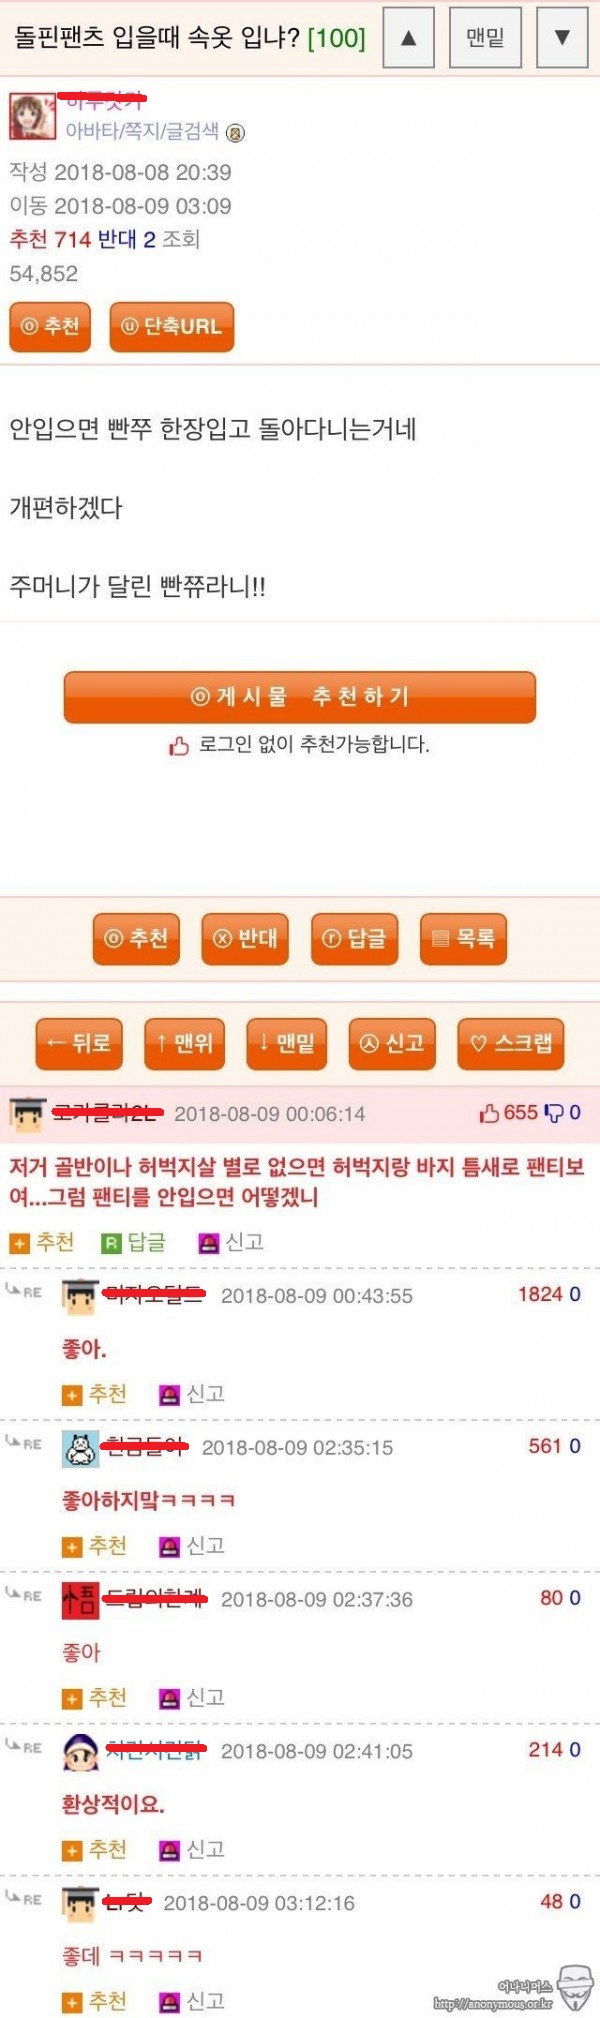Click the down arrow button in header
The image size is (600, 2018).
click(562, 37)
